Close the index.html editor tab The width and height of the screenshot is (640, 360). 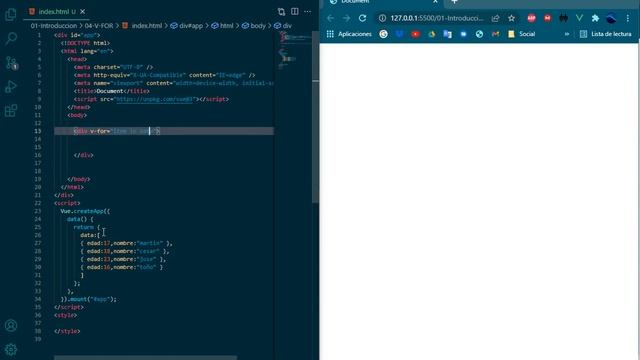83,11
